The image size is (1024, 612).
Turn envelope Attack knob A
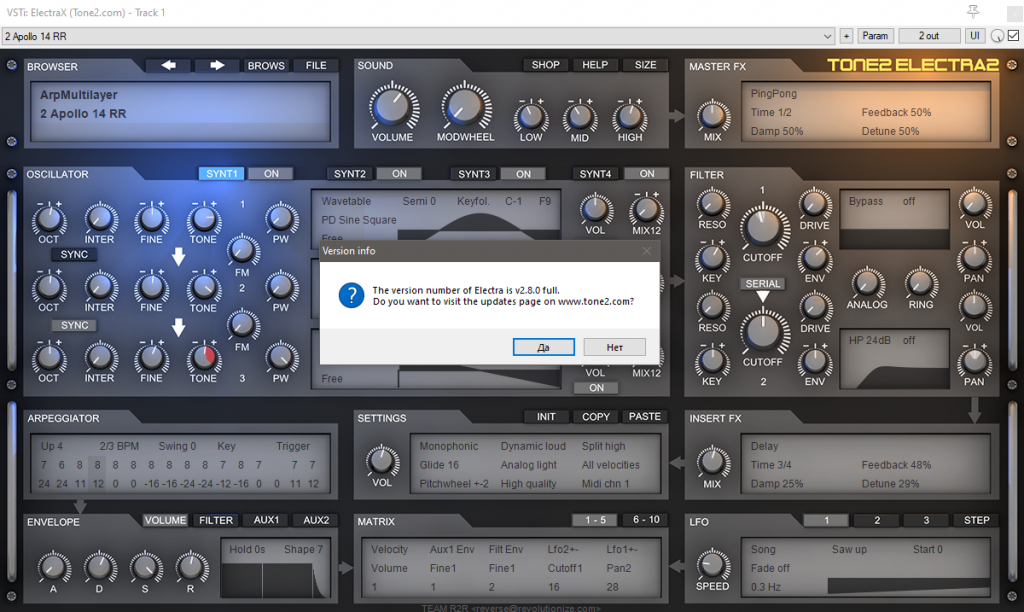tap(54, 567)
